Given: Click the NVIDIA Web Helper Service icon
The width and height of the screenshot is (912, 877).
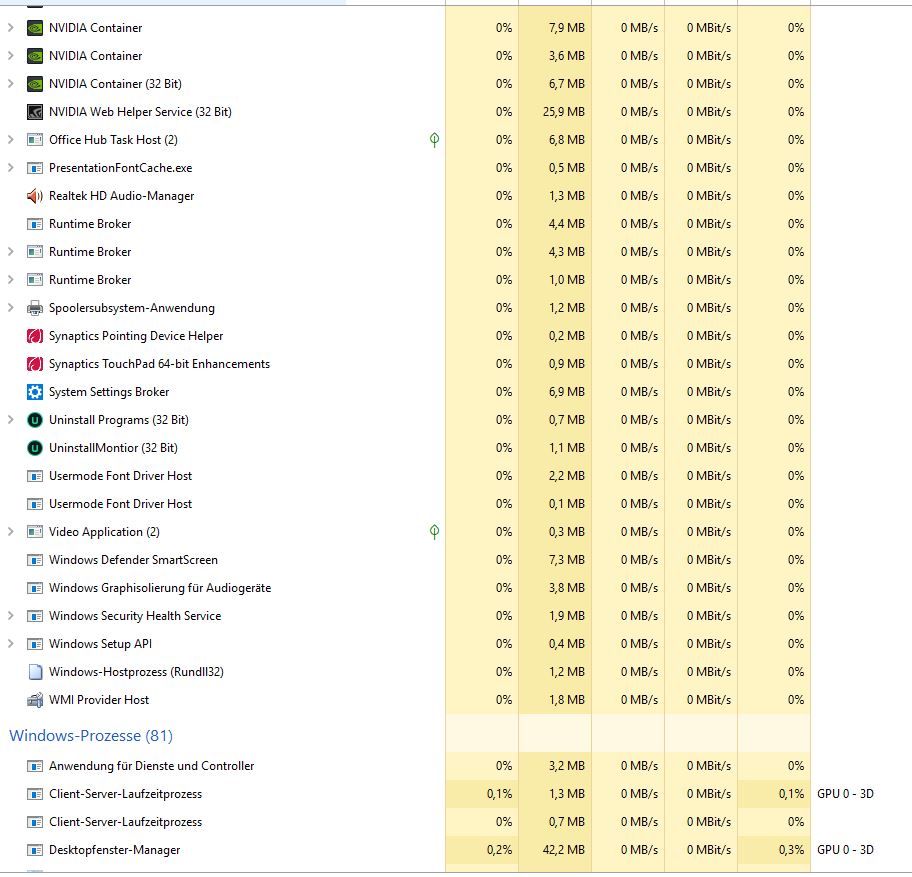Looking at the screenshot, I should (35, 112).
